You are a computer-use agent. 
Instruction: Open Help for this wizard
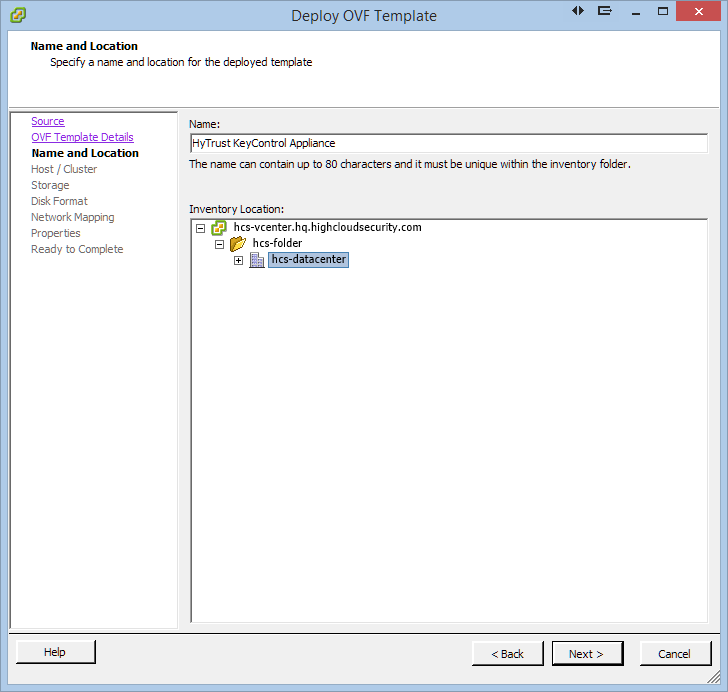tap(56, 652)
